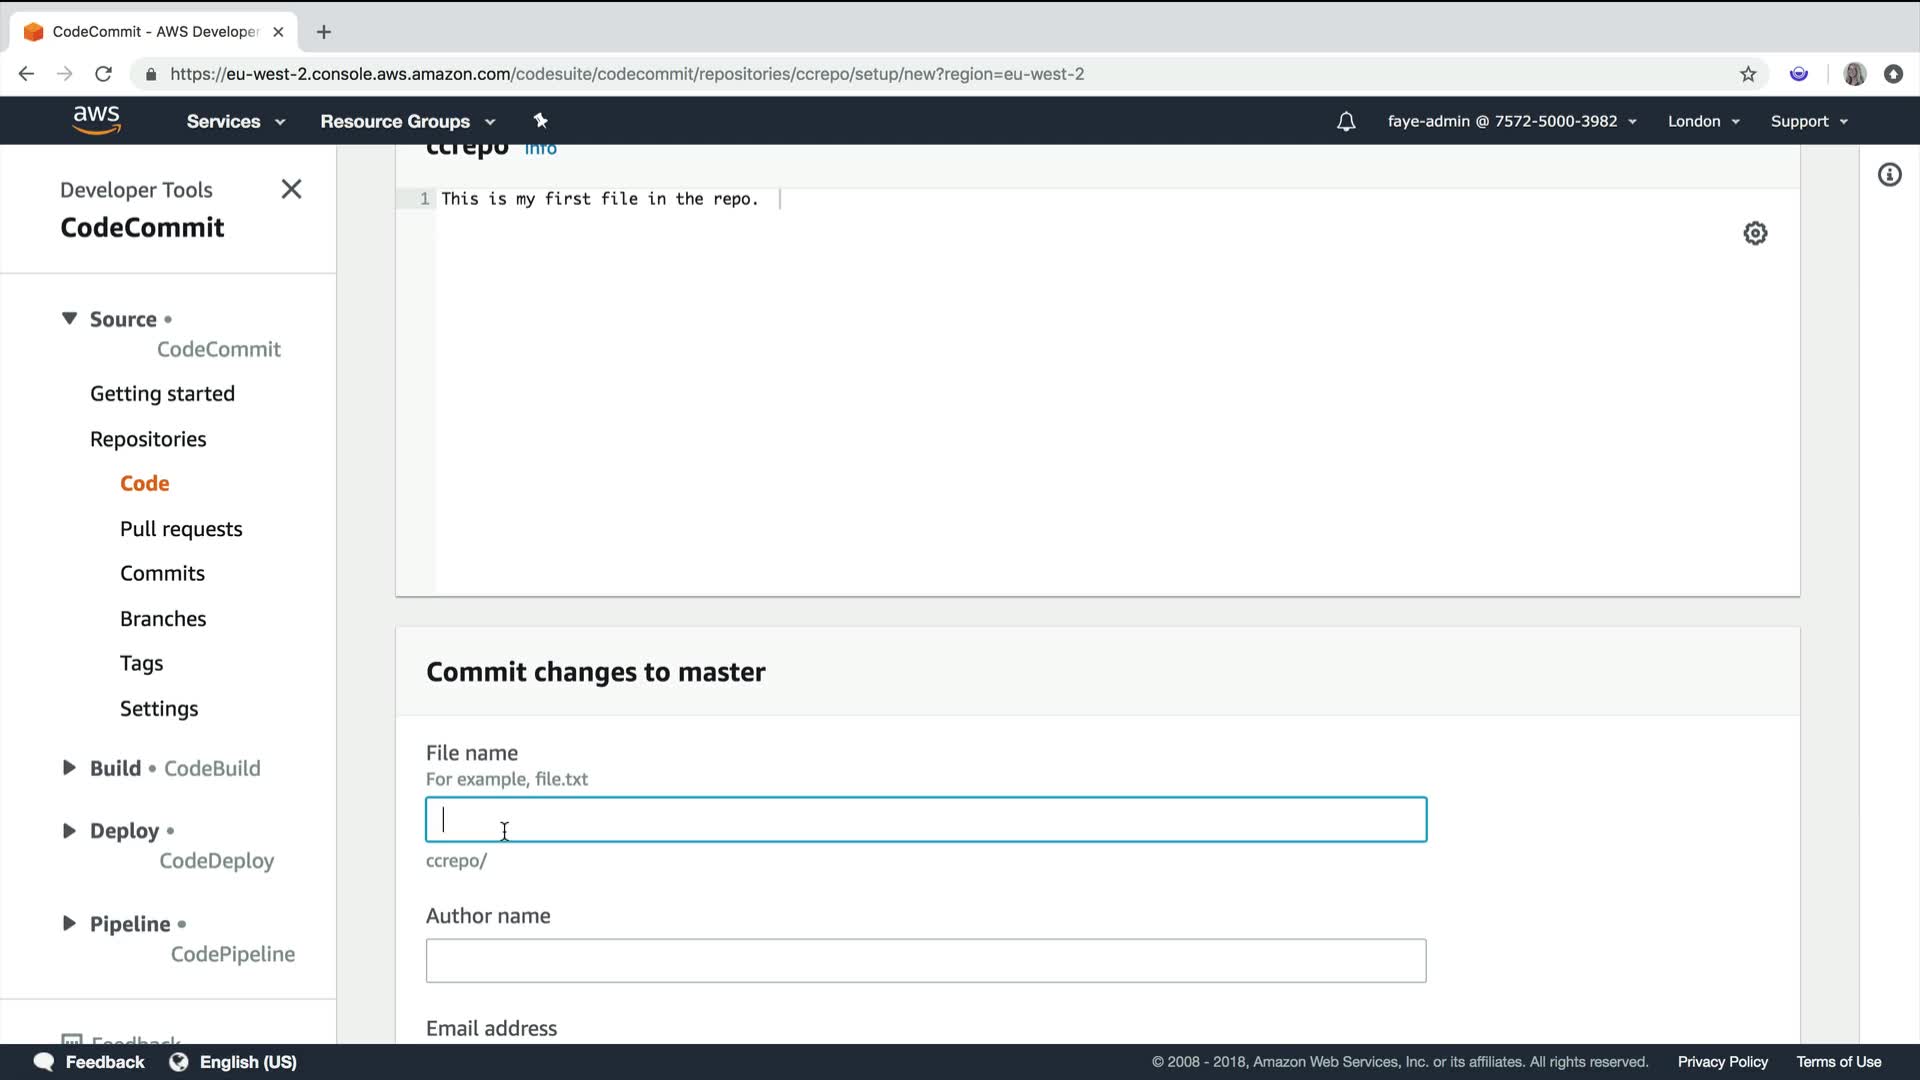Close the Developer Tools sidebar
This screenshot has width=1920, height=1080.
pyautogui.click(x=291, y=189)
